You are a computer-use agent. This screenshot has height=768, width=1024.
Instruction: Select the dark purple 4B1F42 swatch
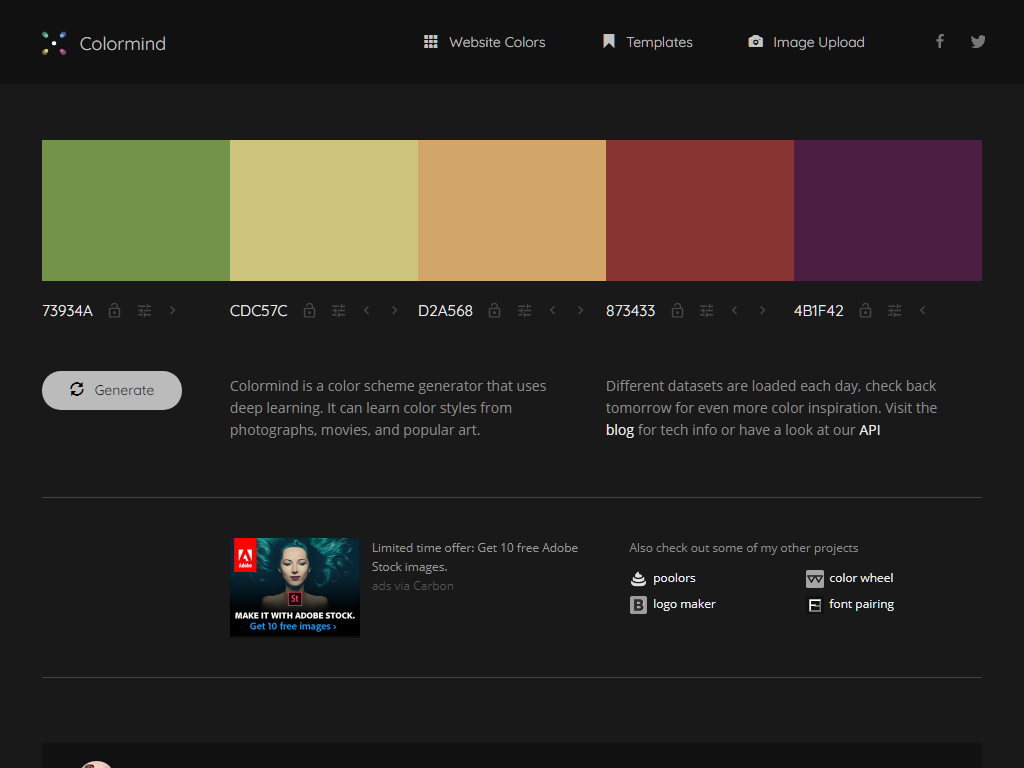(888, 210)
